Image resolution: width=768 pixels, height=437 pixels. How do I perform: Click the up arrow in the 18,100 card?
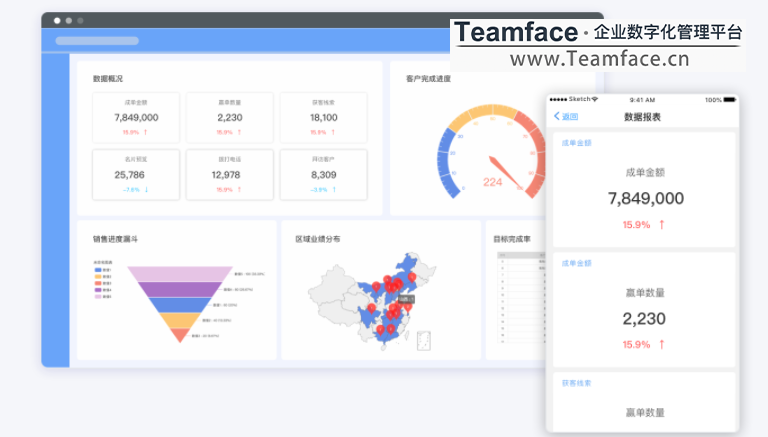coord(334,132)
